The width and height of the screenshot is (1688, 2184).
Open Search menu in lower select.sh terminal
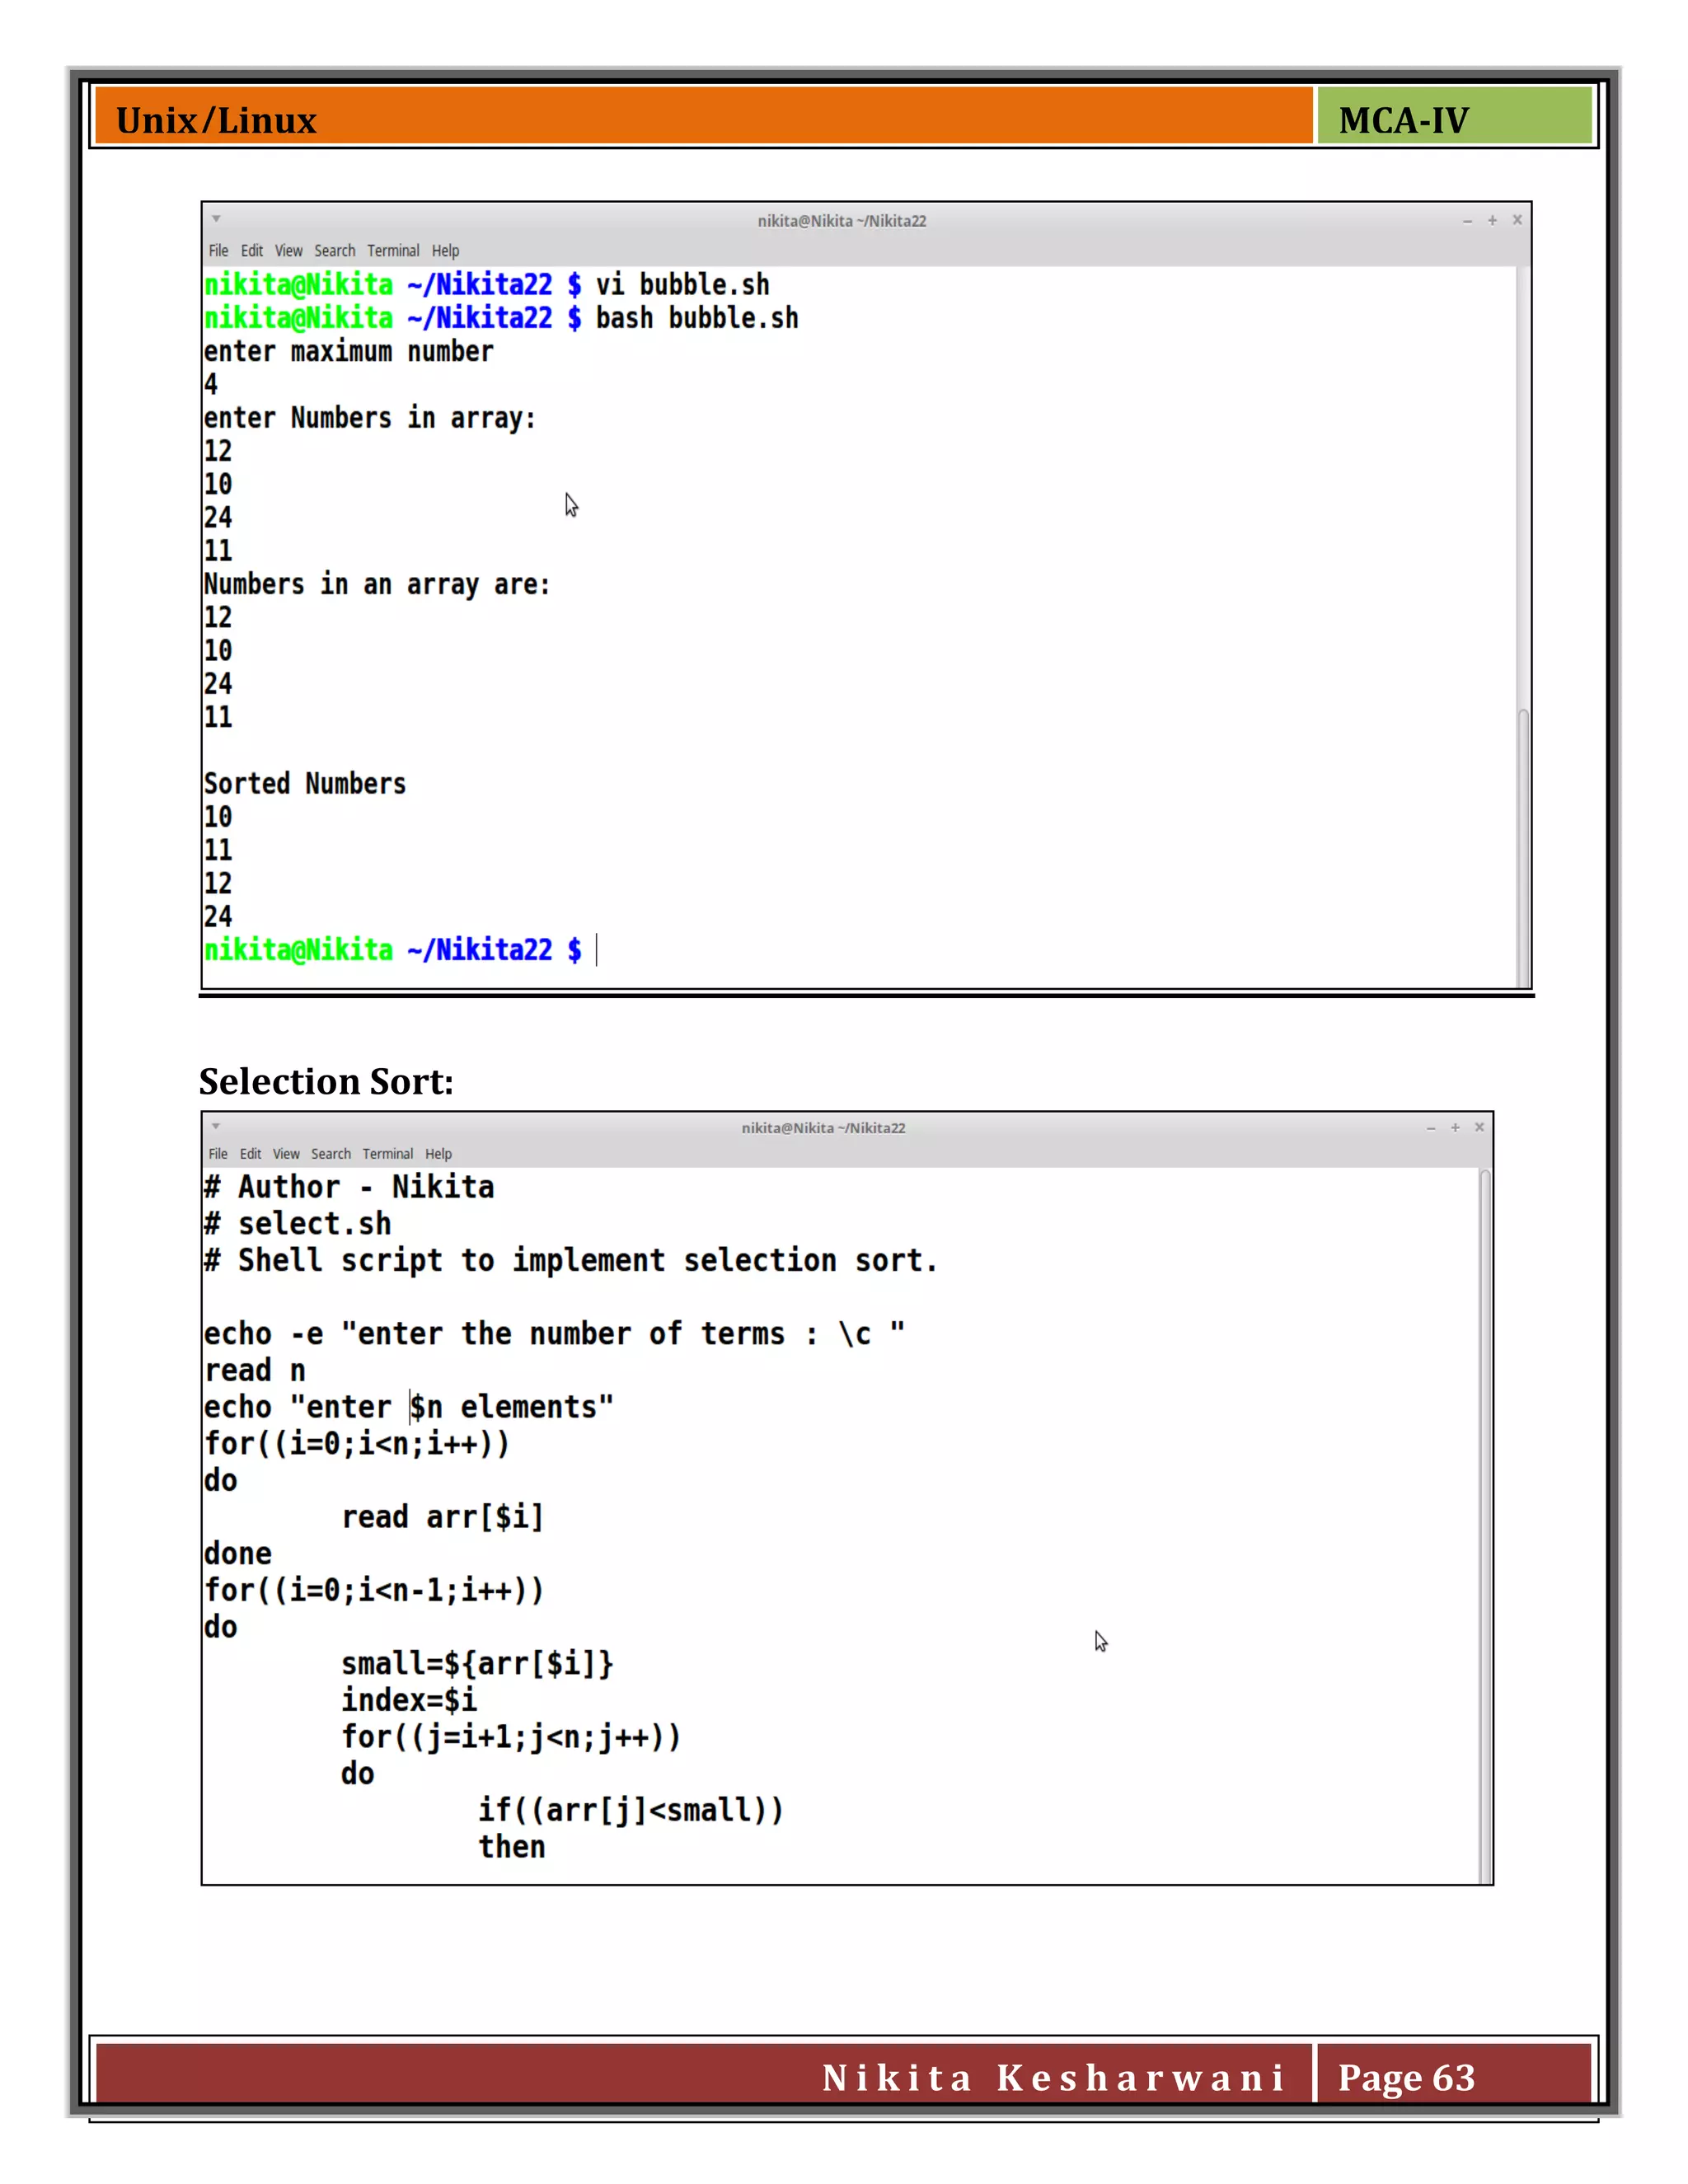coord(331,1154)
